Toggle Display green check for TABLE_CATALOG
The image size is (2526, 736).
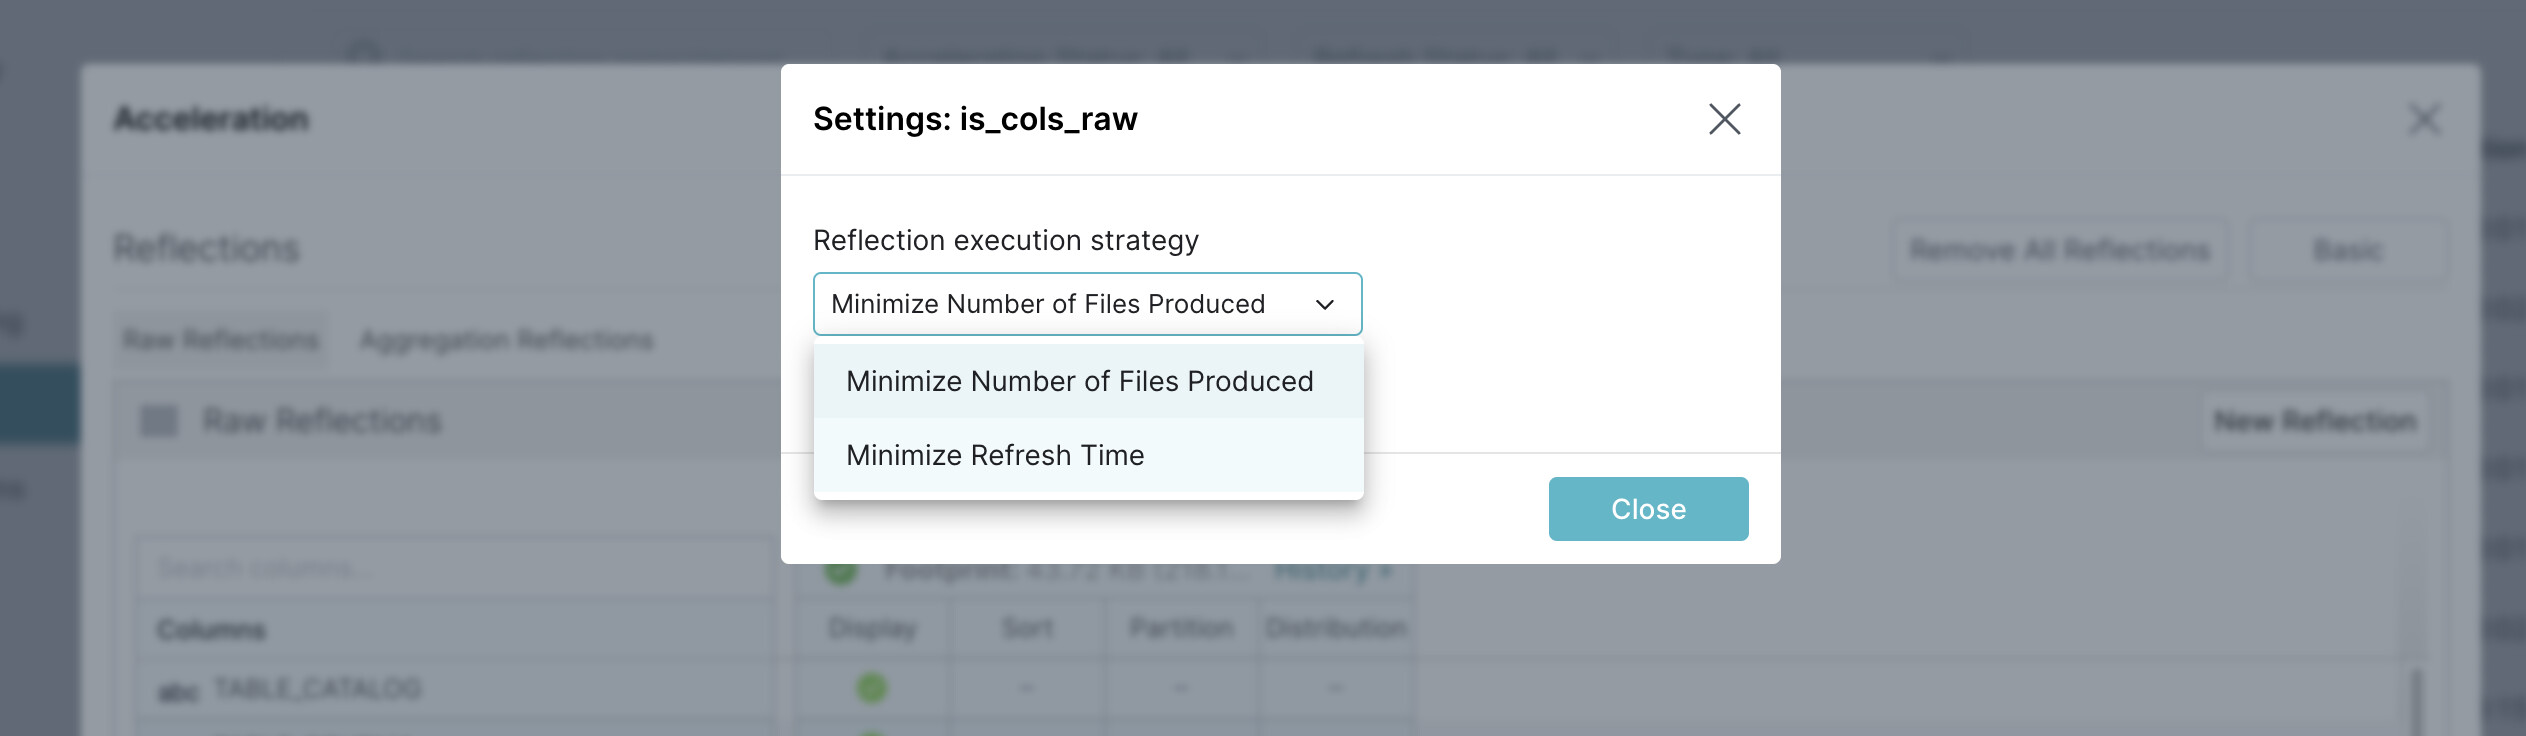point(872,688)
